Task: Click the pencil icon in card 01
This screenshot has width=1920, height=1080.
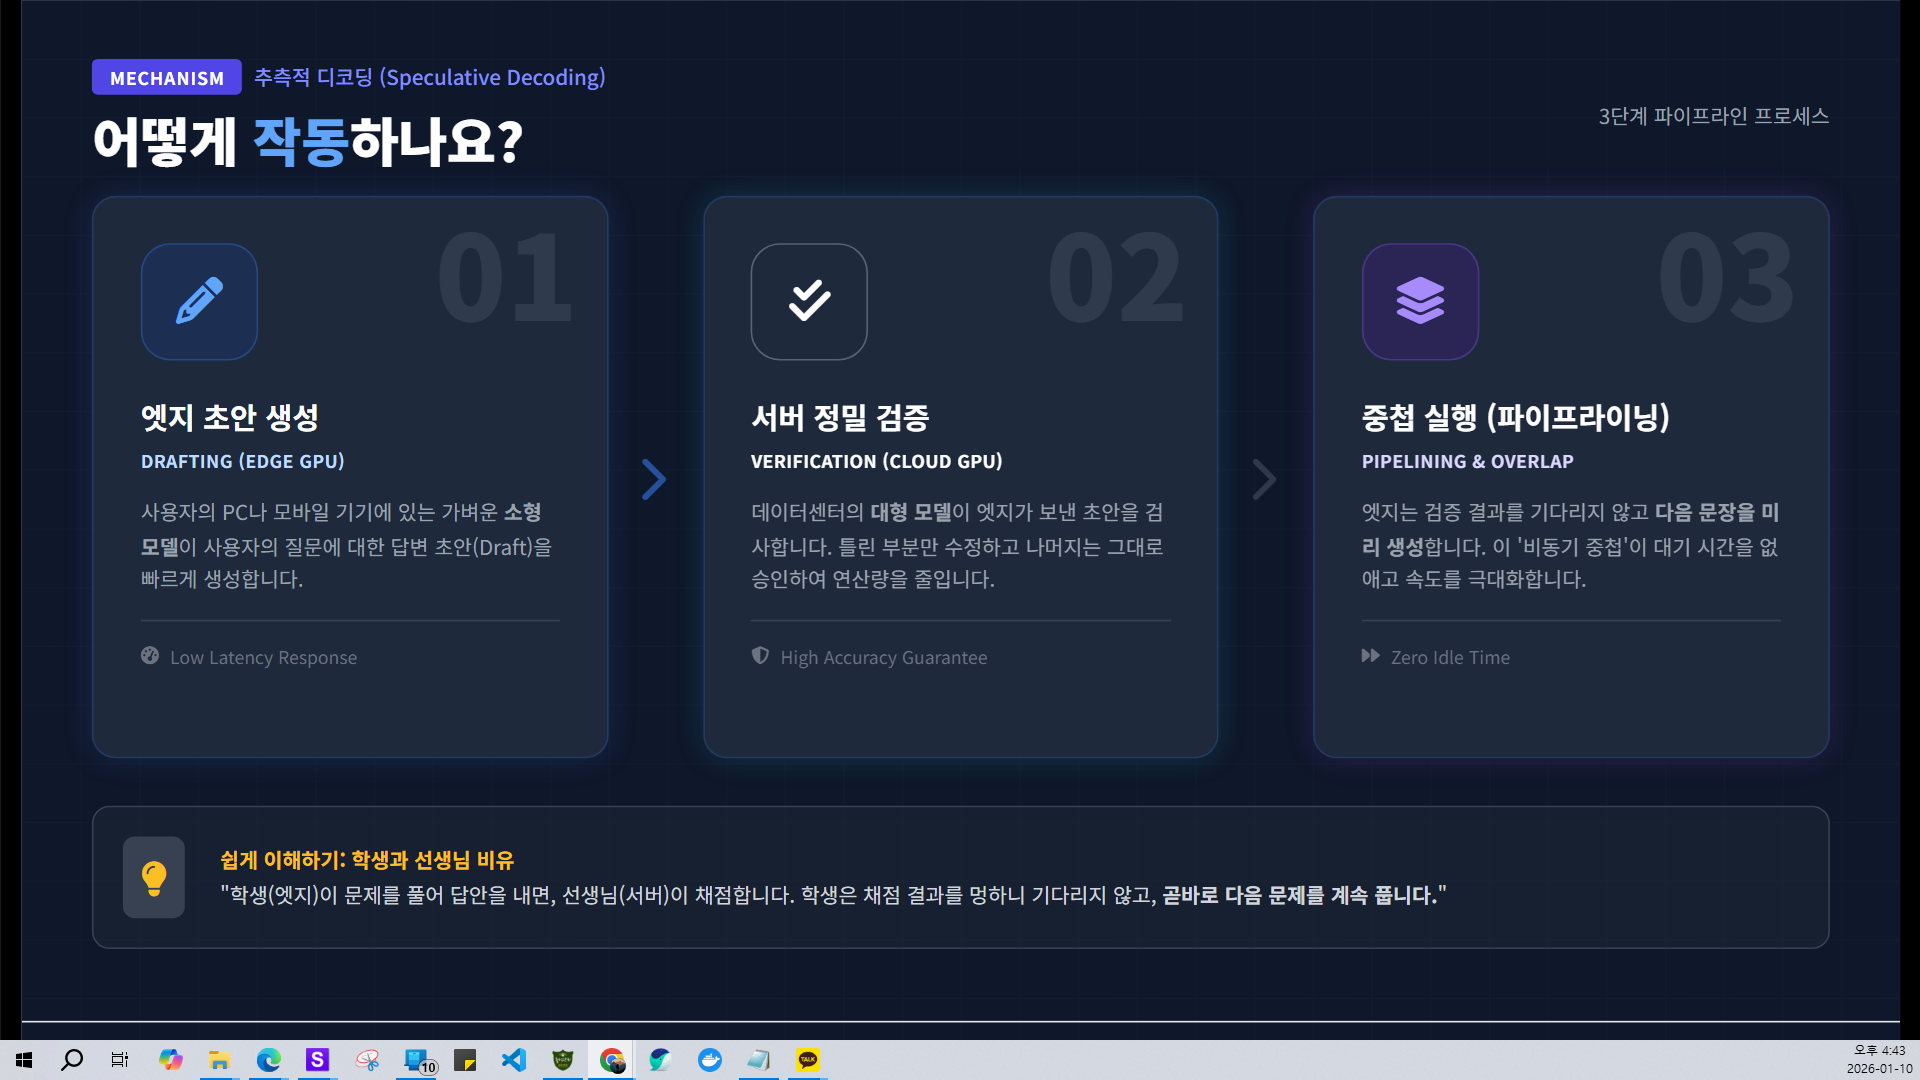Action: pyautogui.click(x=199, y=301)
